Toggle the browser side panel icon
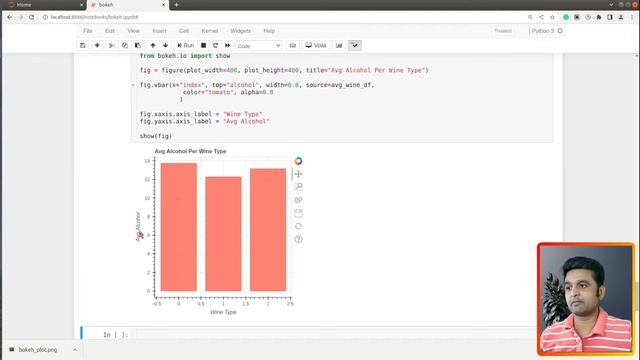Screen dimensions: 640x360 (x=610, y=17)
